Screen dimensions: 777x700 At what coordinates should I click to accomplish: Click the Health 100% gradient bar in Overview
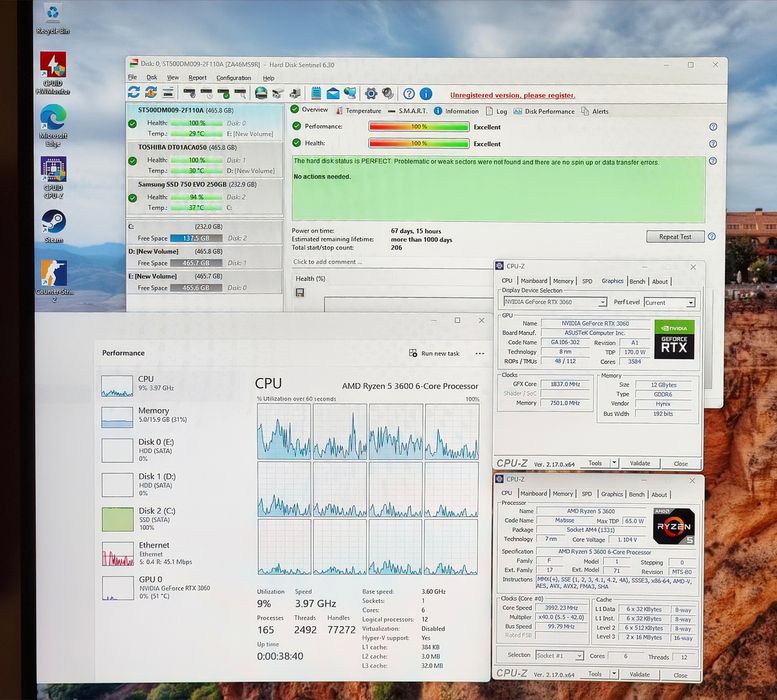tap(419, 144)
